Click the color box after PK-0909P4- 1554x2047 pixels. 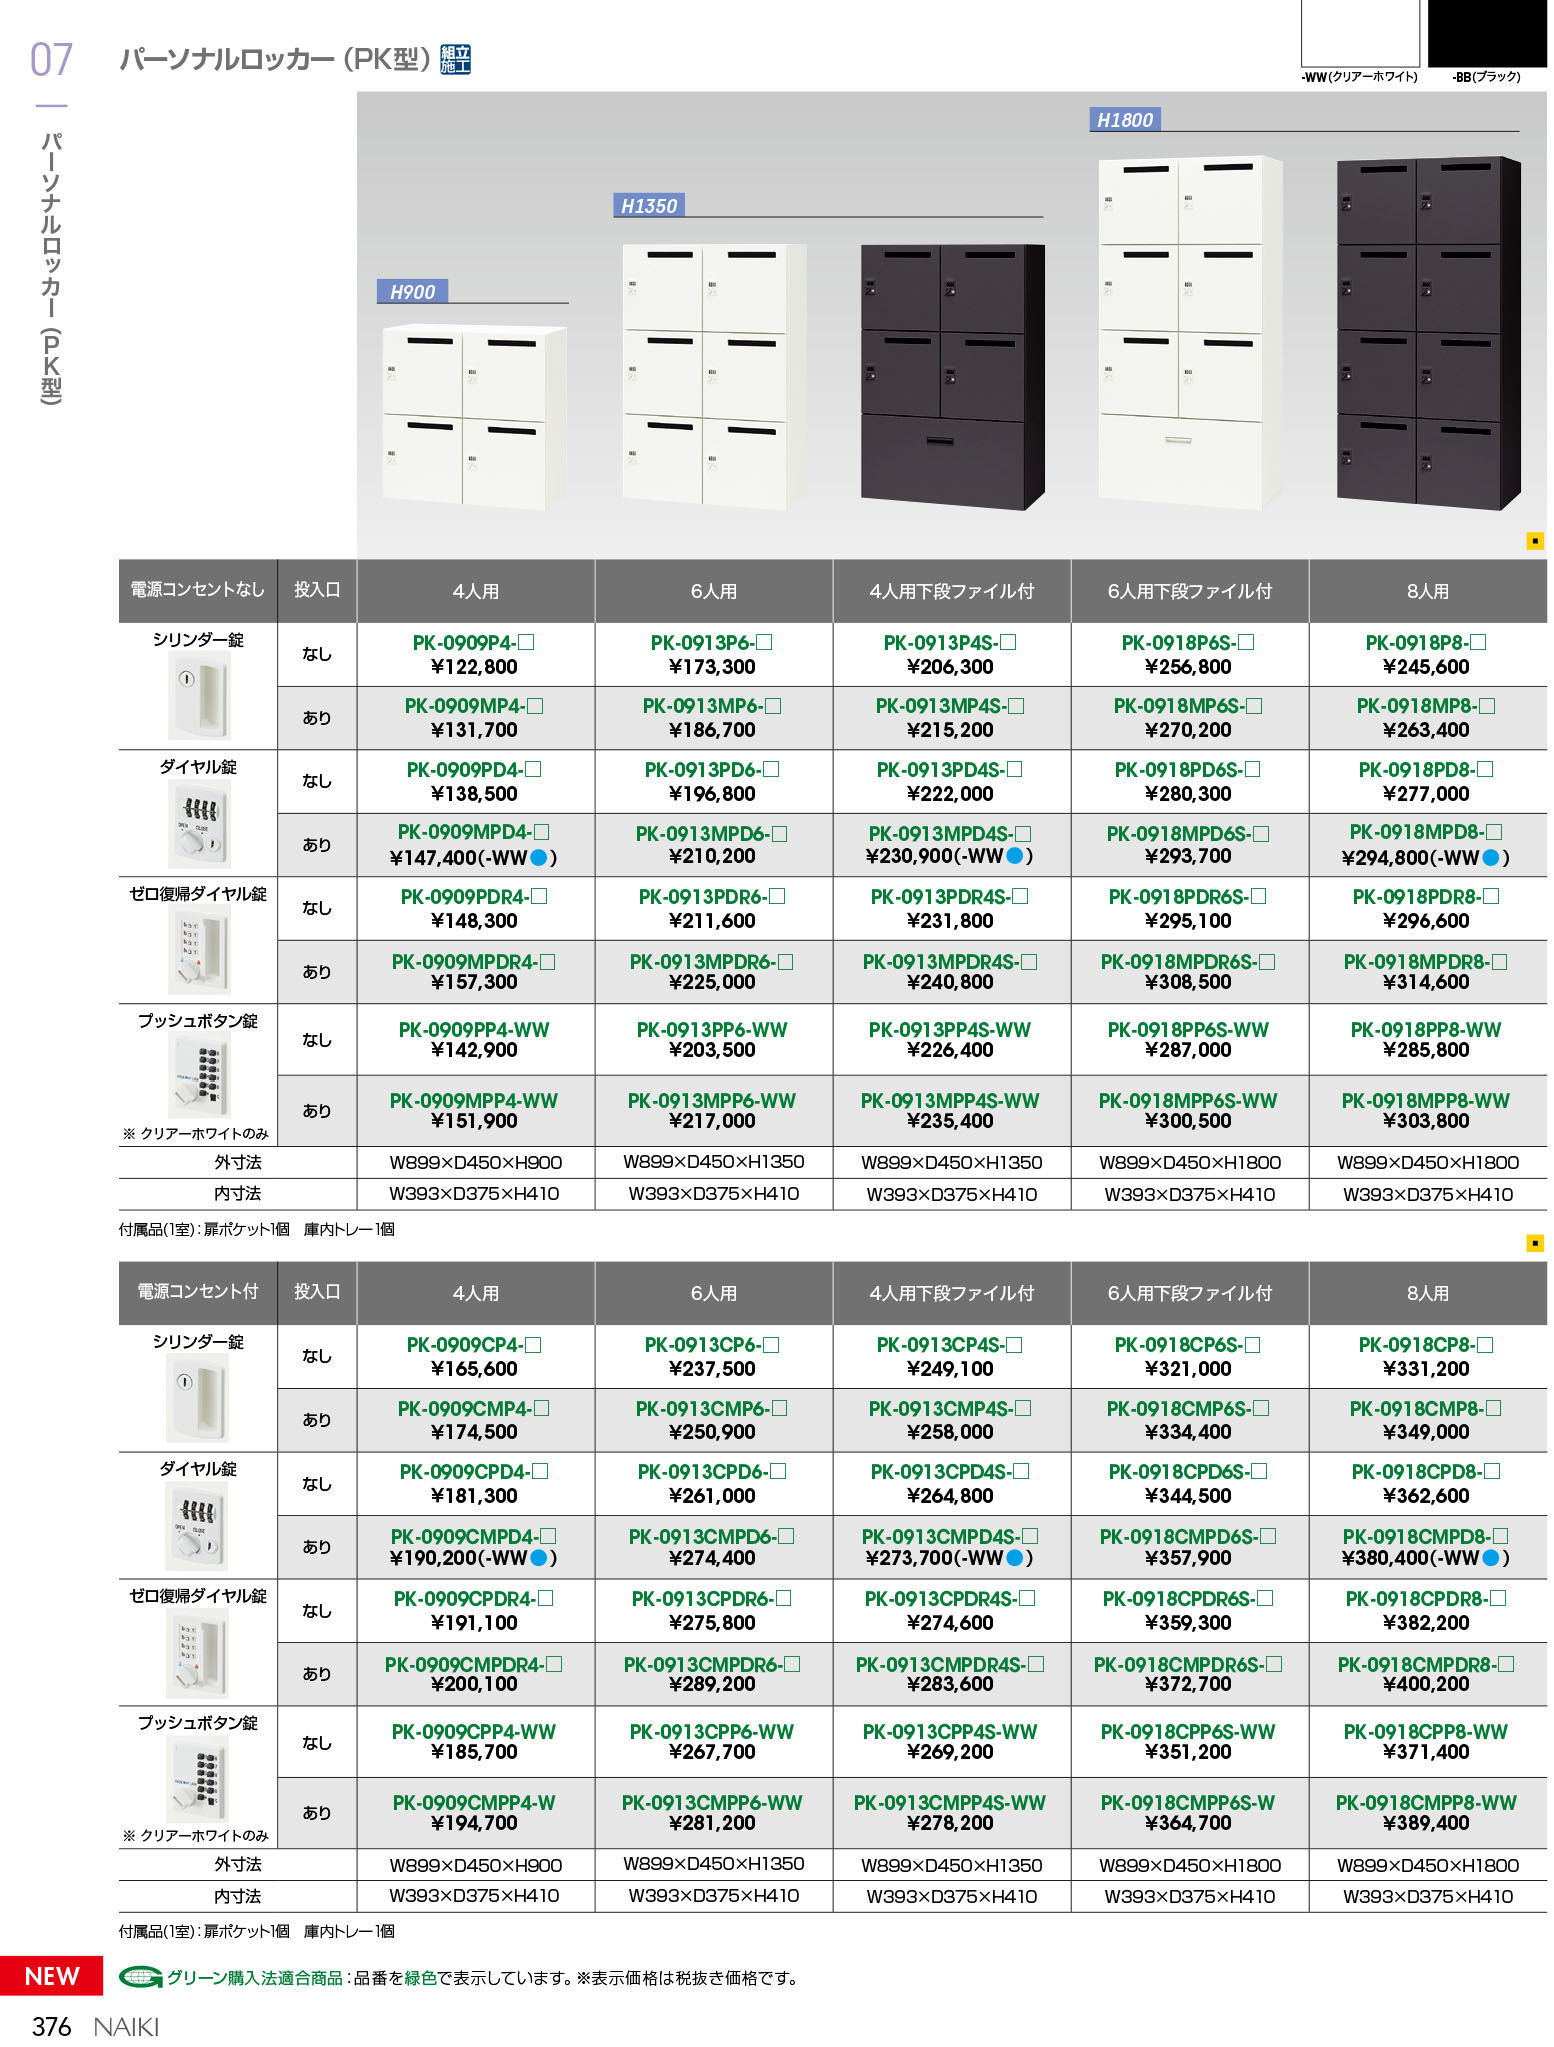tap(527, 642)
